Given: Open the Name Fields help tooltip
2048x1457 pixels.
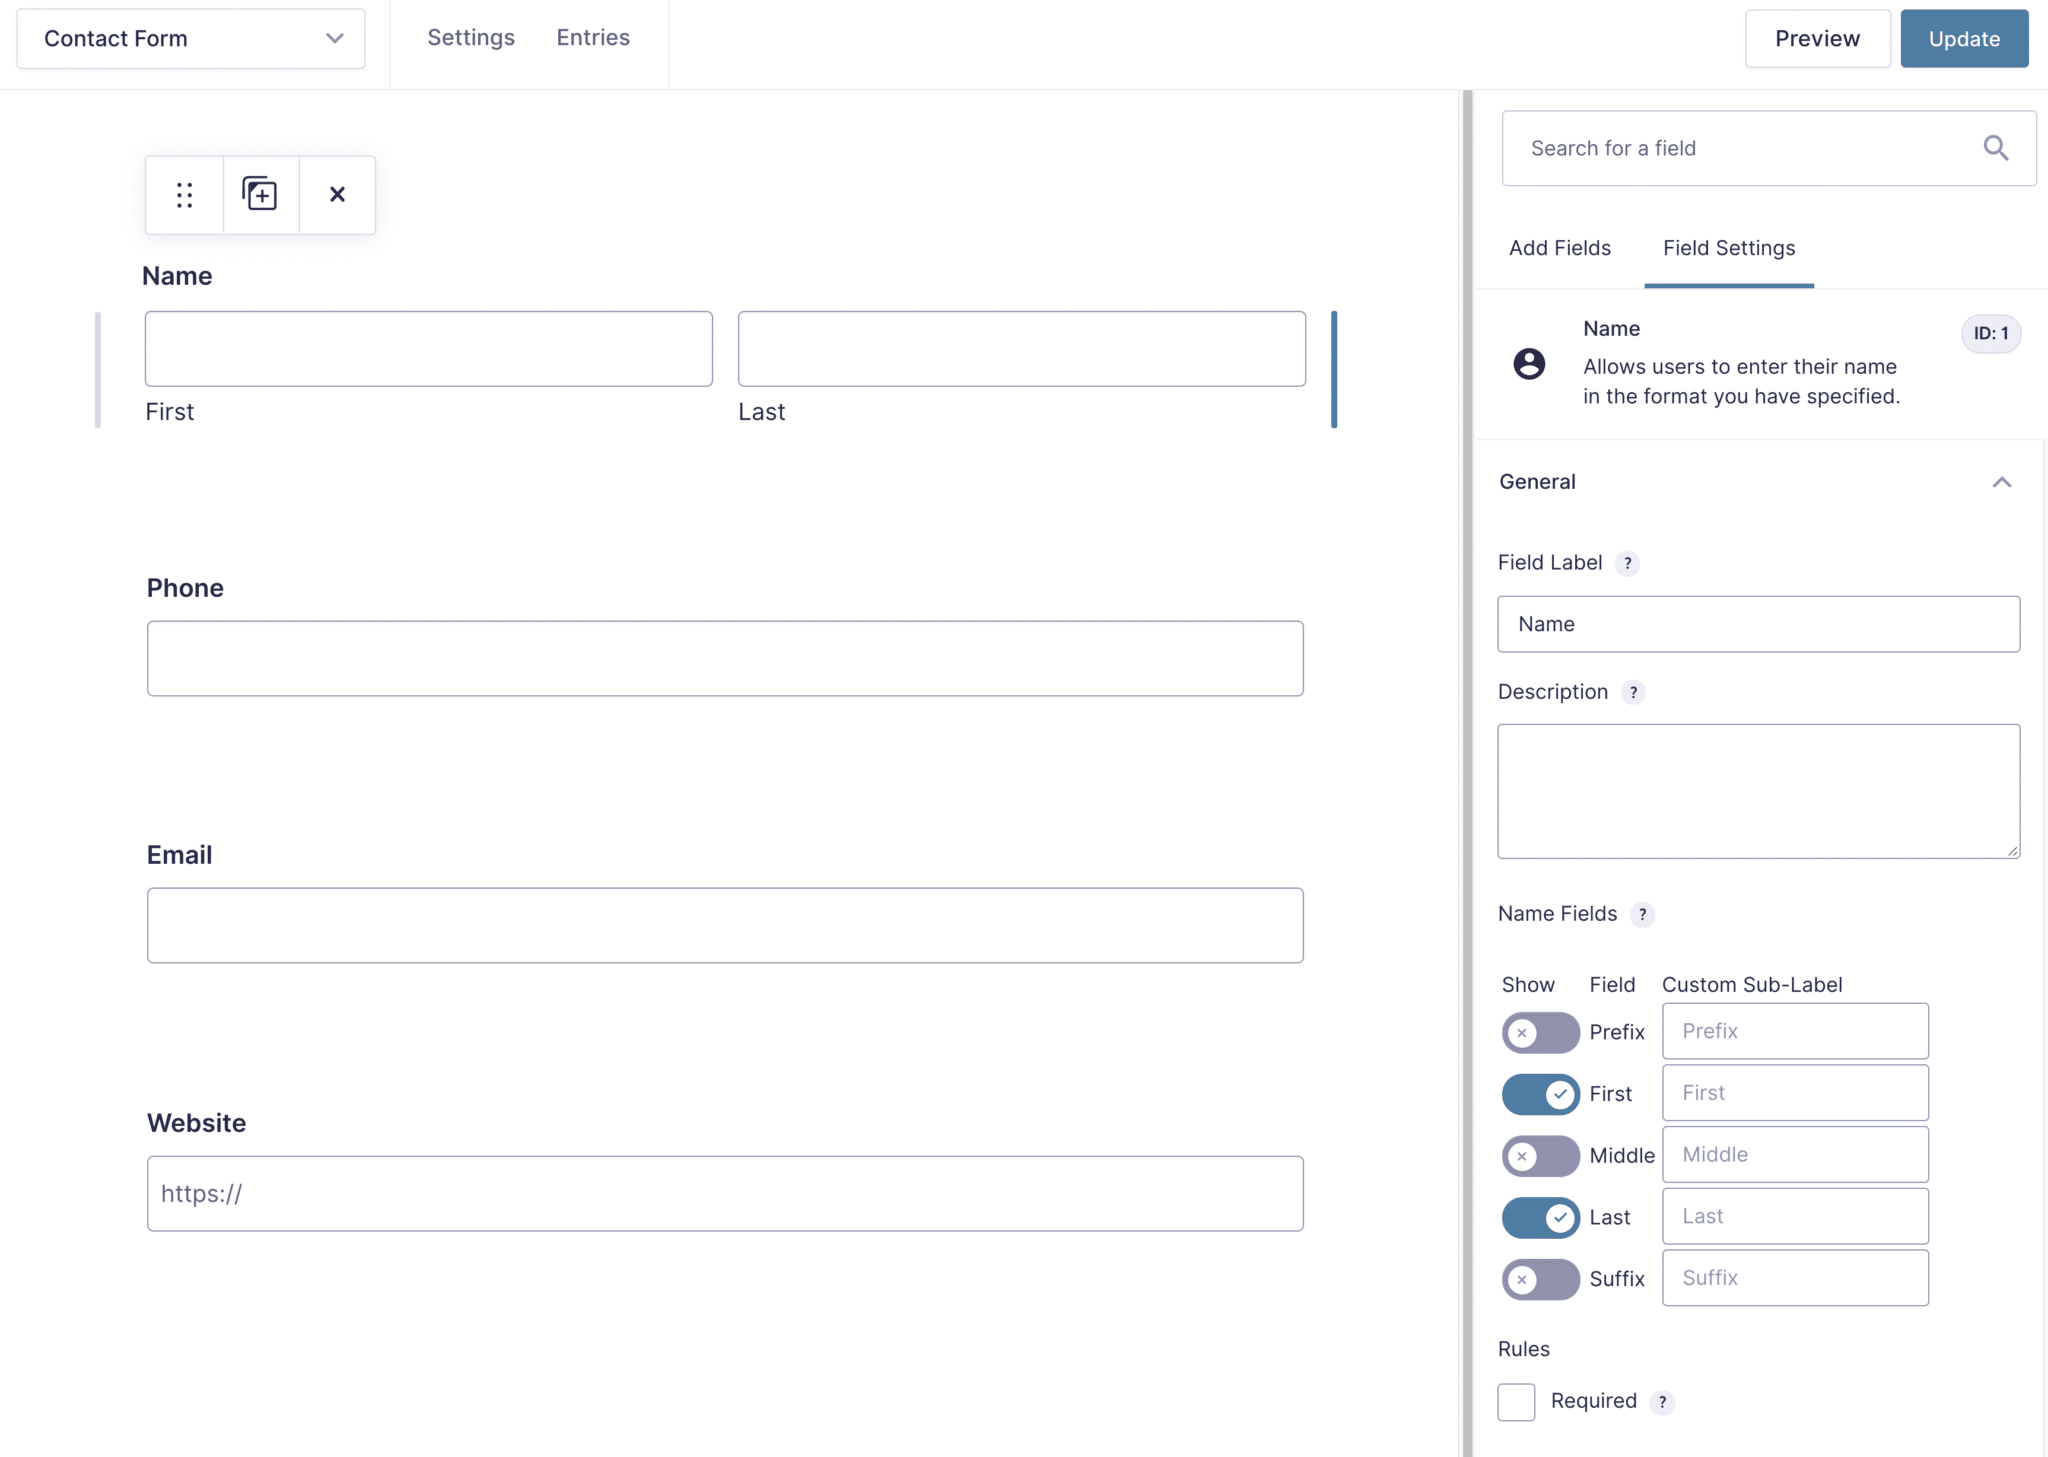Looking at the screenshot, I should click(1643, 914).
